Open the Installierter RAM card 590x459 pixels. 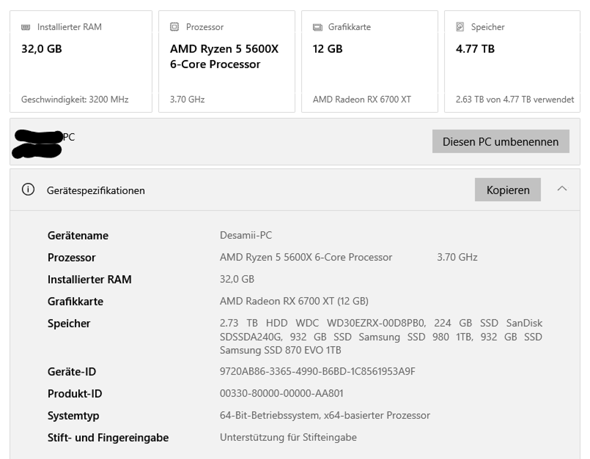pyautogui.click(x=81, y=61)
